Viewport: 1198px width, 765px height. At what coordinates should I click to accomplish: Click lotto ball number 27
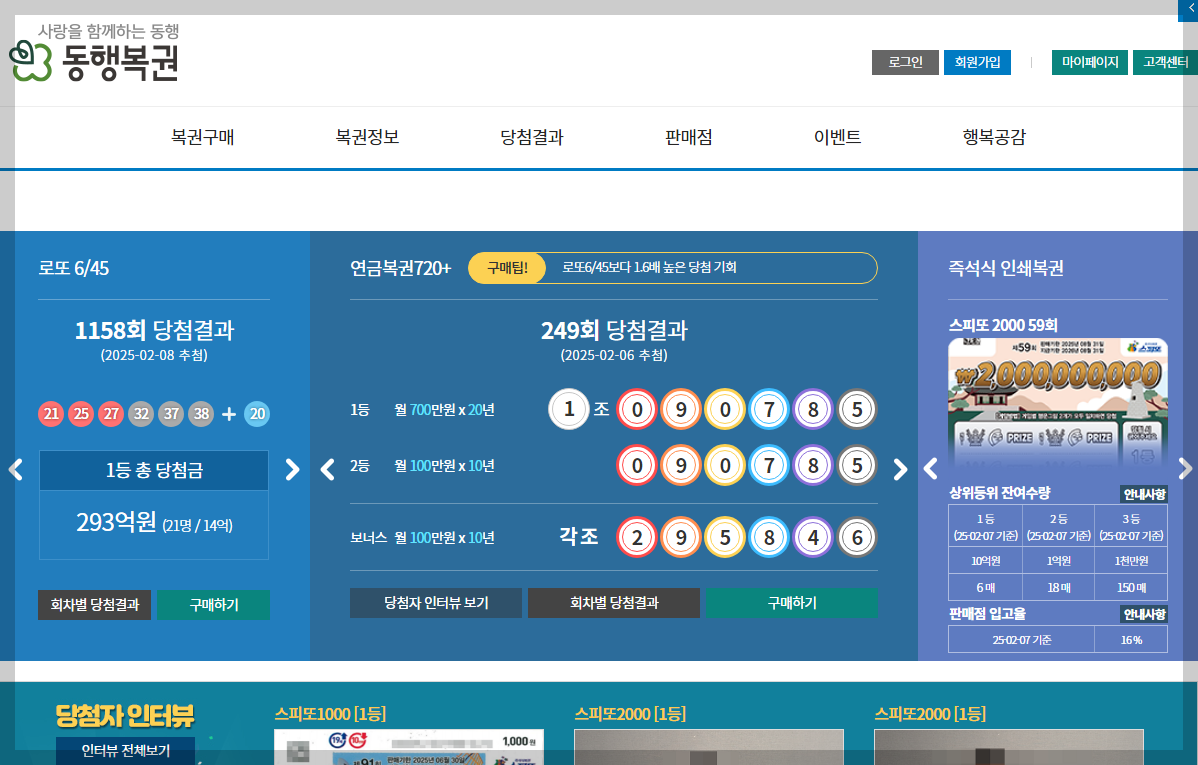coord(111,413)
